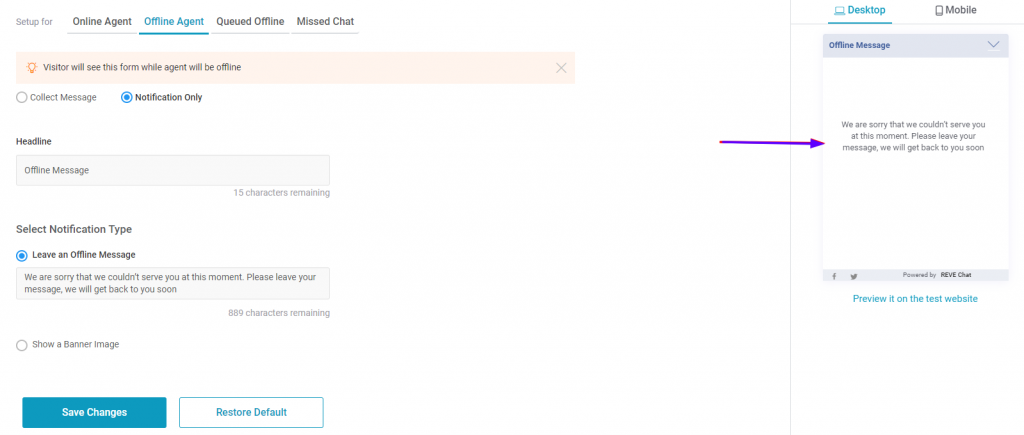The image size is (1024, 435).
Task: Open the Missed Chat tab
Action: click(325, 22)
